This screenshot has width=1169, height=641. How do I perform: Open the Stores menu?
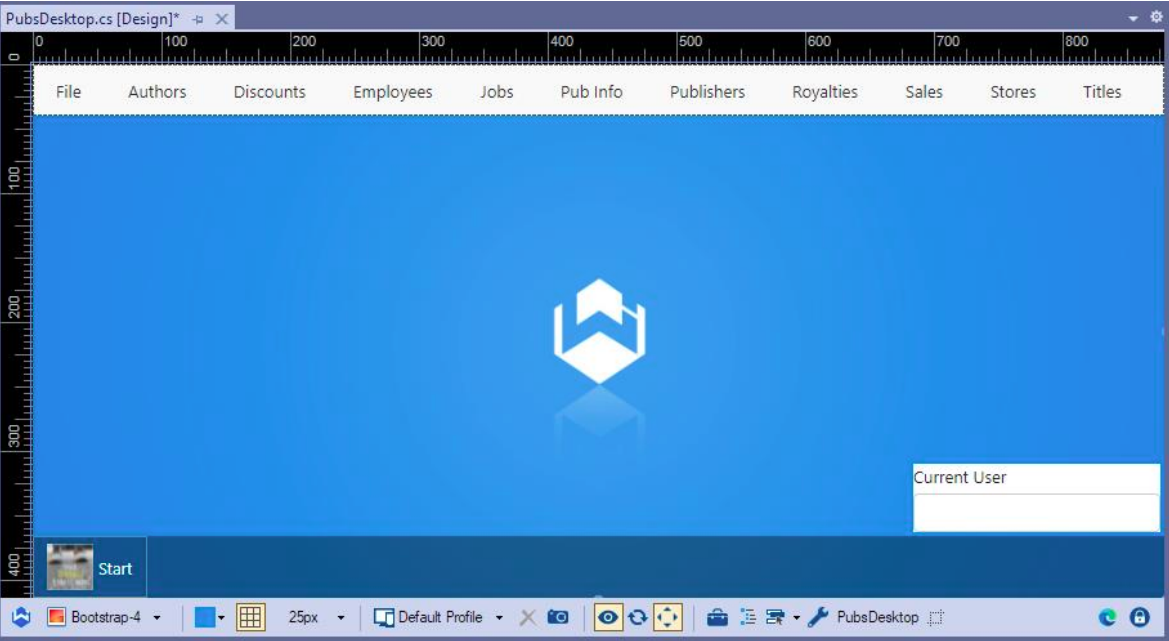click(1012, 92)
